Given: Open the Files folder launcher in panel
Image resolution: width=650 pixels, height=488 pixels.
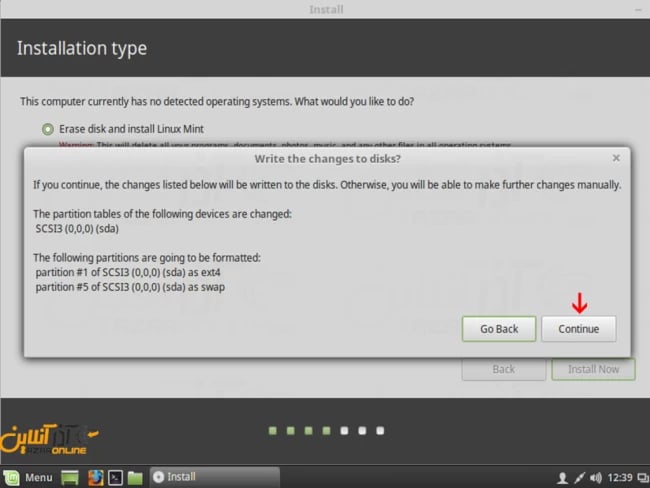Looking at the screenshot, I should click(x=135, y=478).
